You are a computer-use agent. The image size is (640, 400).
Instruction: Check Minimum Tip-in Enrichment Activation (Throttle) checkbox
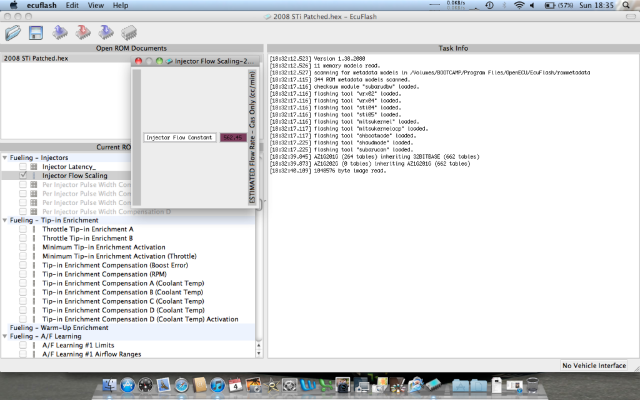[23, 256]
